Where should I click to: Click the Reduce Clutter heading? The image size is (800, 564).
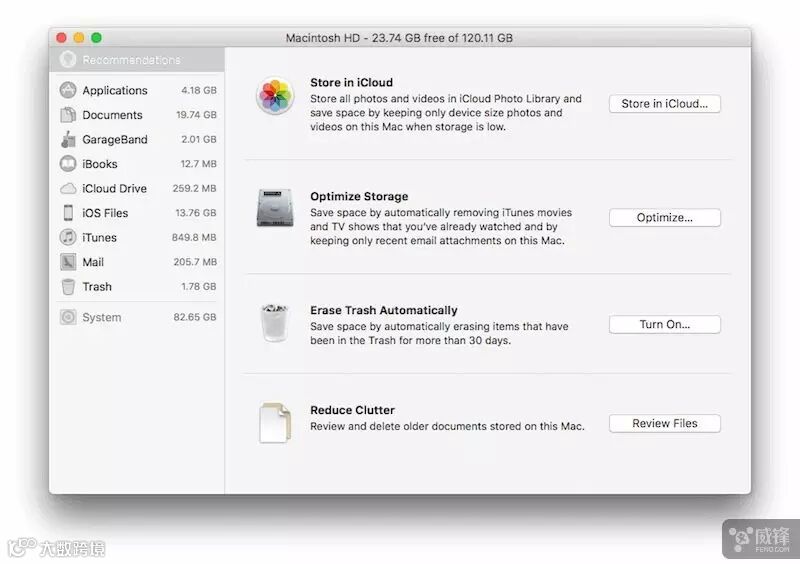[353, 410]
